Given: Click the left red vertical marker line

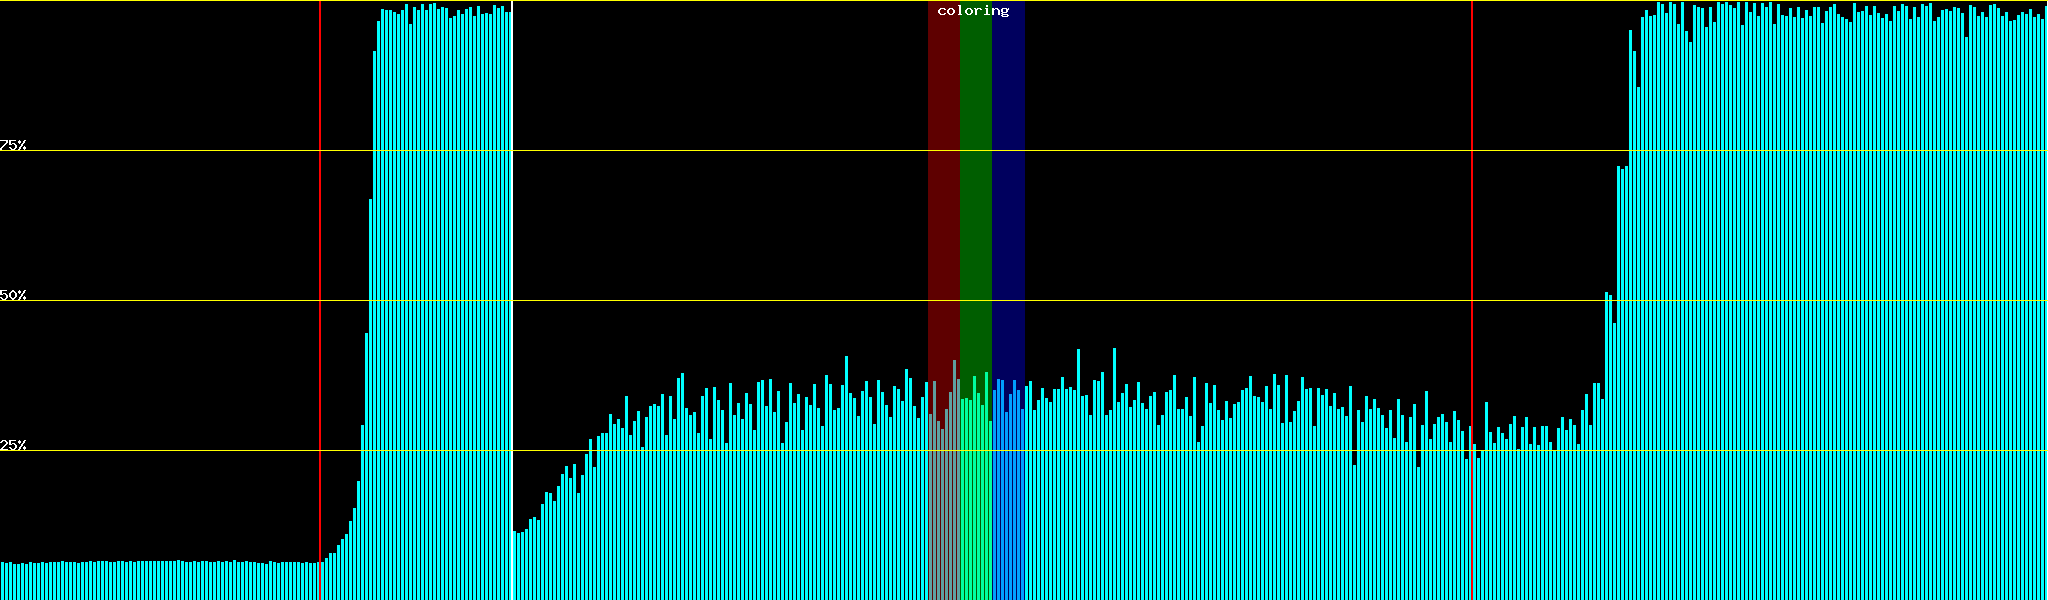Looking at the screenshot, I should pyautogui.click(x=320, y=250).
